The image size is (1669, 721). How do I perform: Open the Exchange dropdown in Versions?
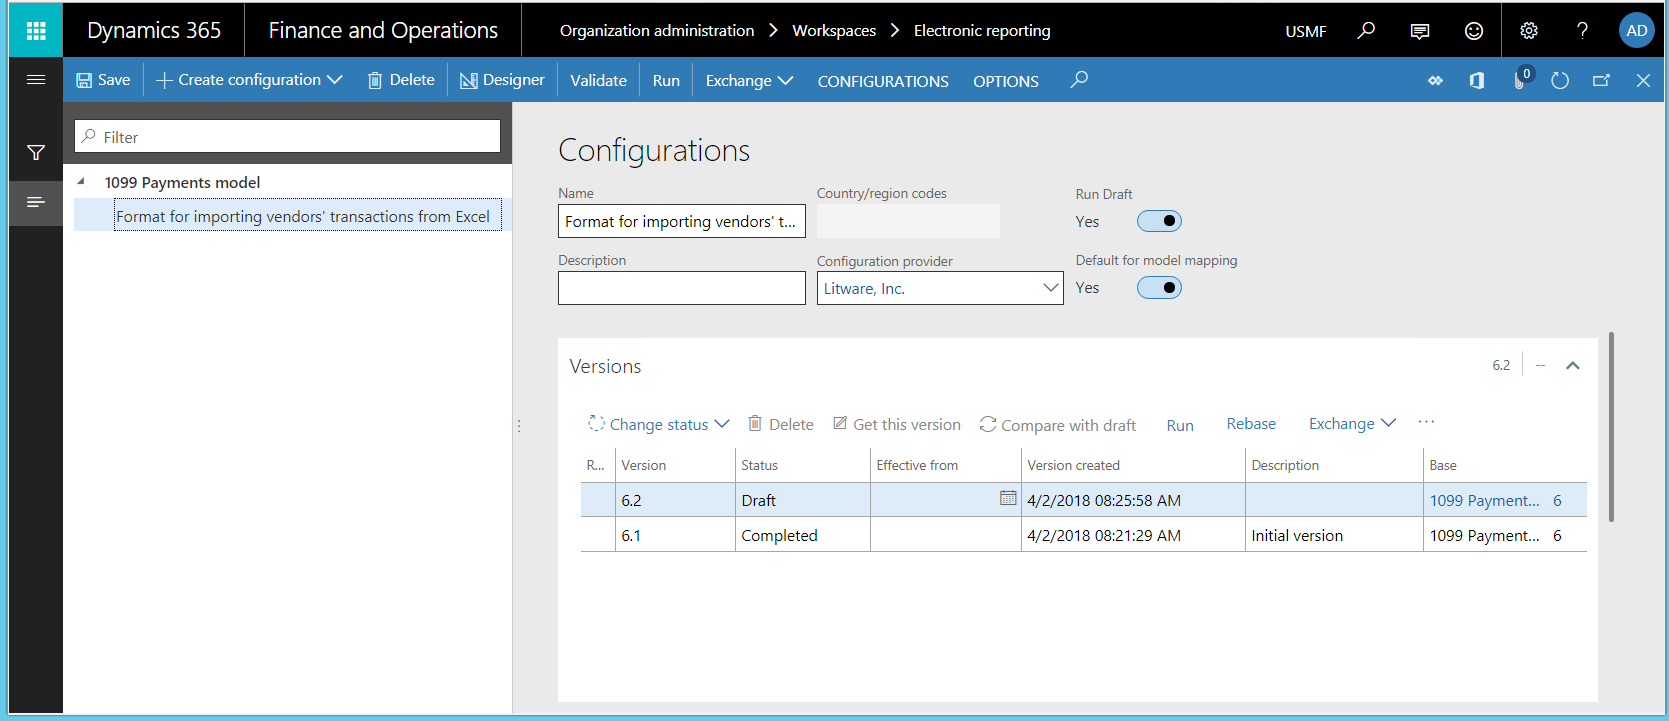1352,424
